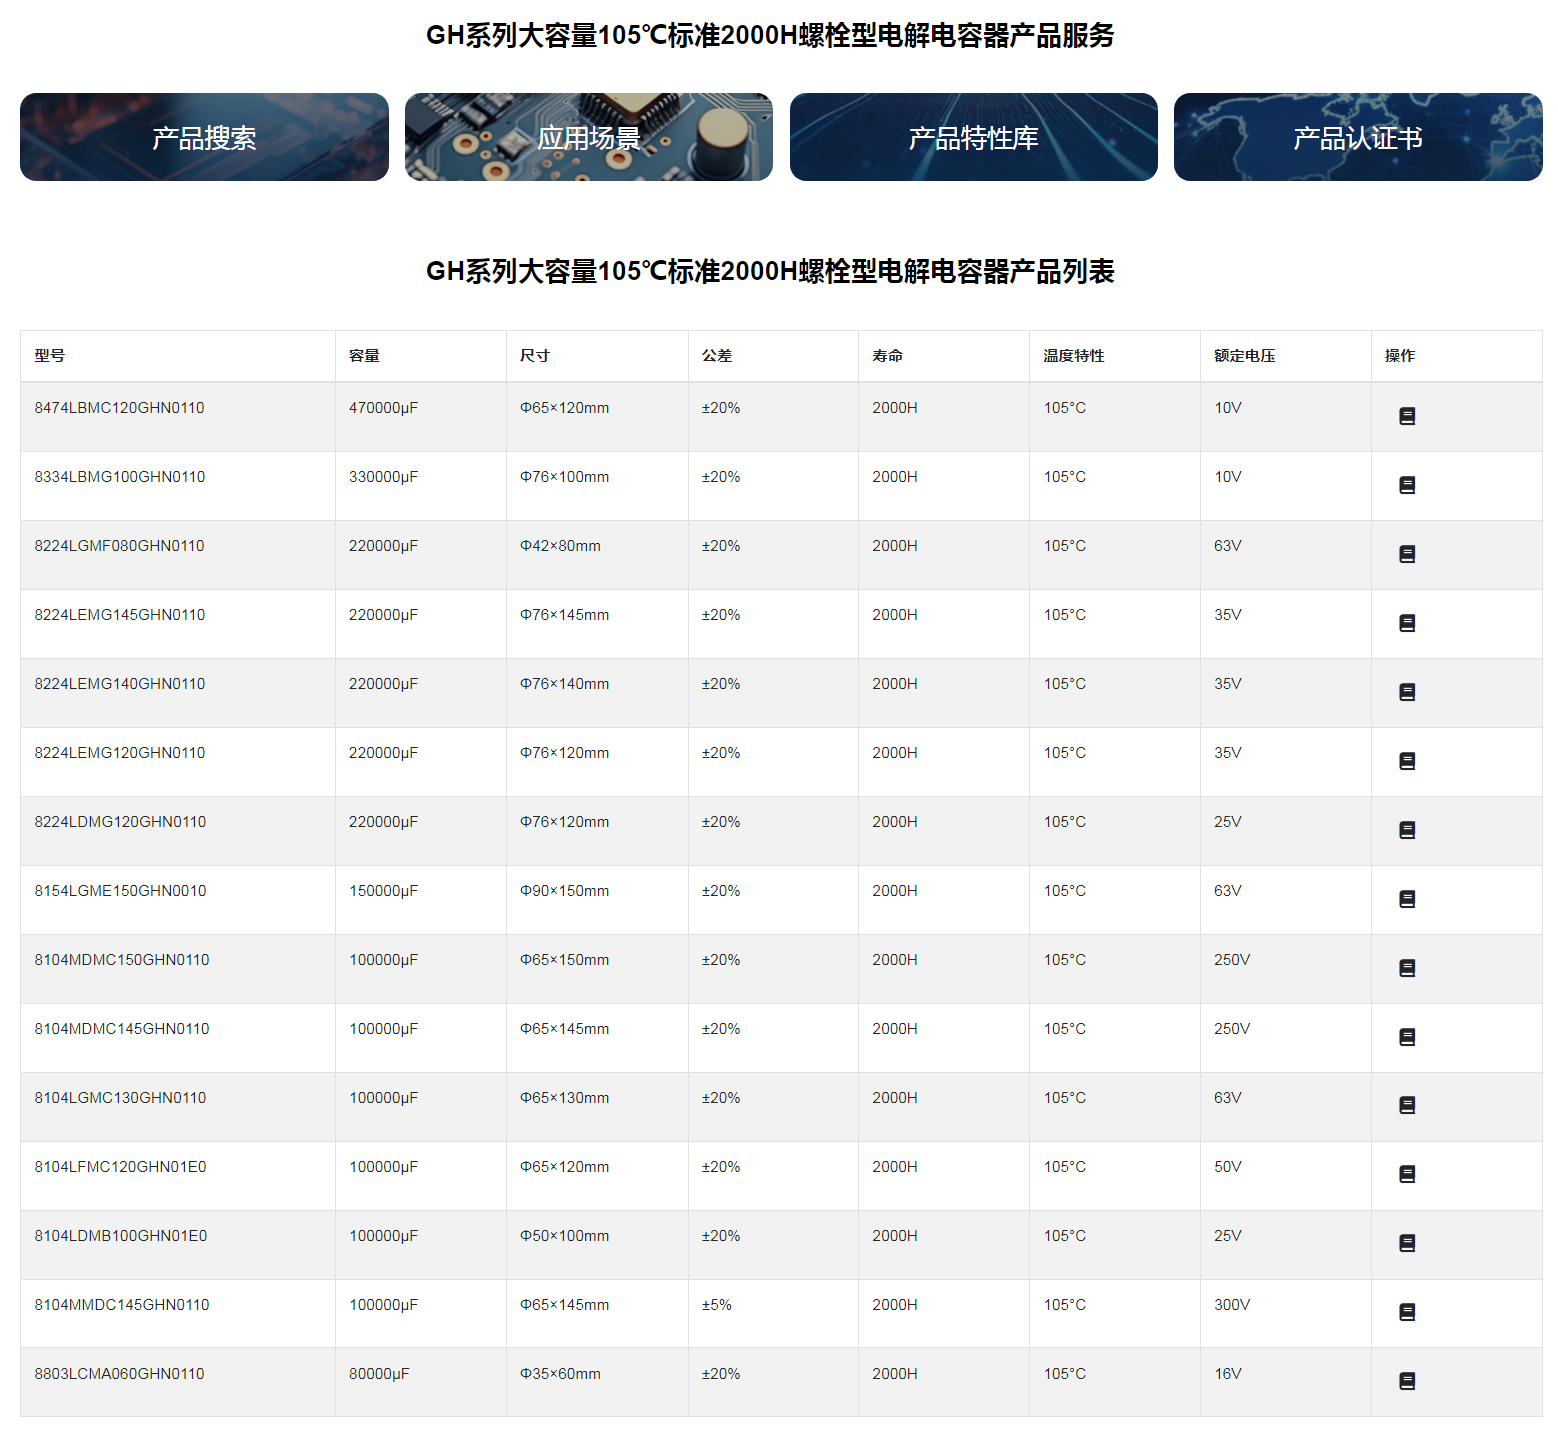This screenshot has width=1558, height=1429.
Task: Open document icon for 8104LGMC130GHN0110
Action: 1406,1105
